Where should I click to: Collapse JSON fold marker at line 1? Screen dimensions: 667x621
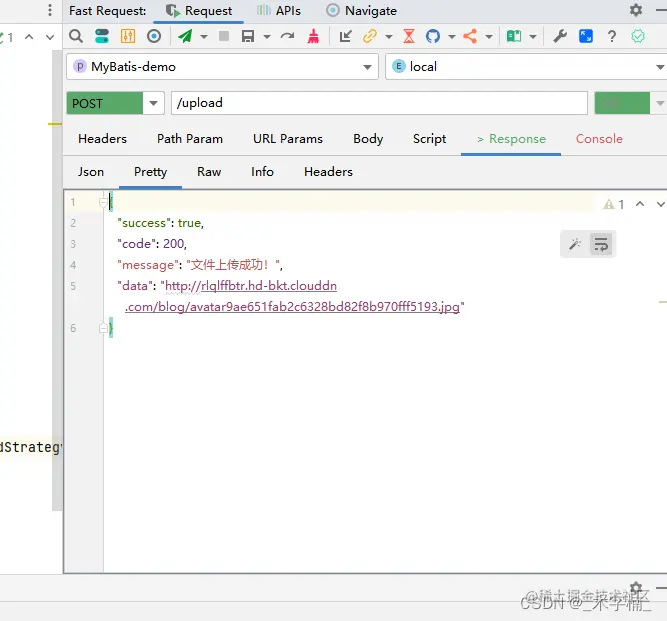point(103,202)
